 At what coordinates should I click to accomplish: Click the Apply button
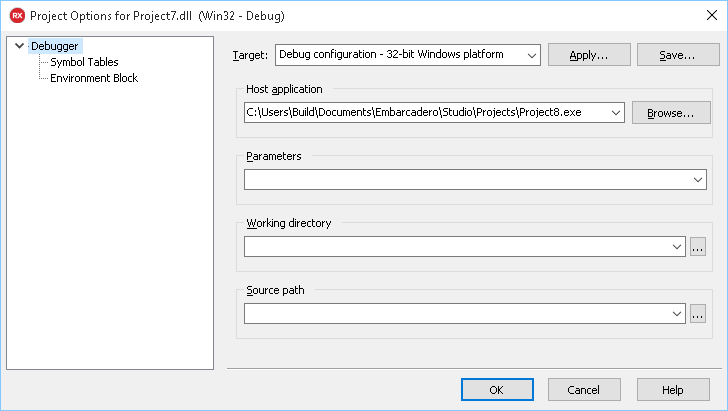pos(589,54)
